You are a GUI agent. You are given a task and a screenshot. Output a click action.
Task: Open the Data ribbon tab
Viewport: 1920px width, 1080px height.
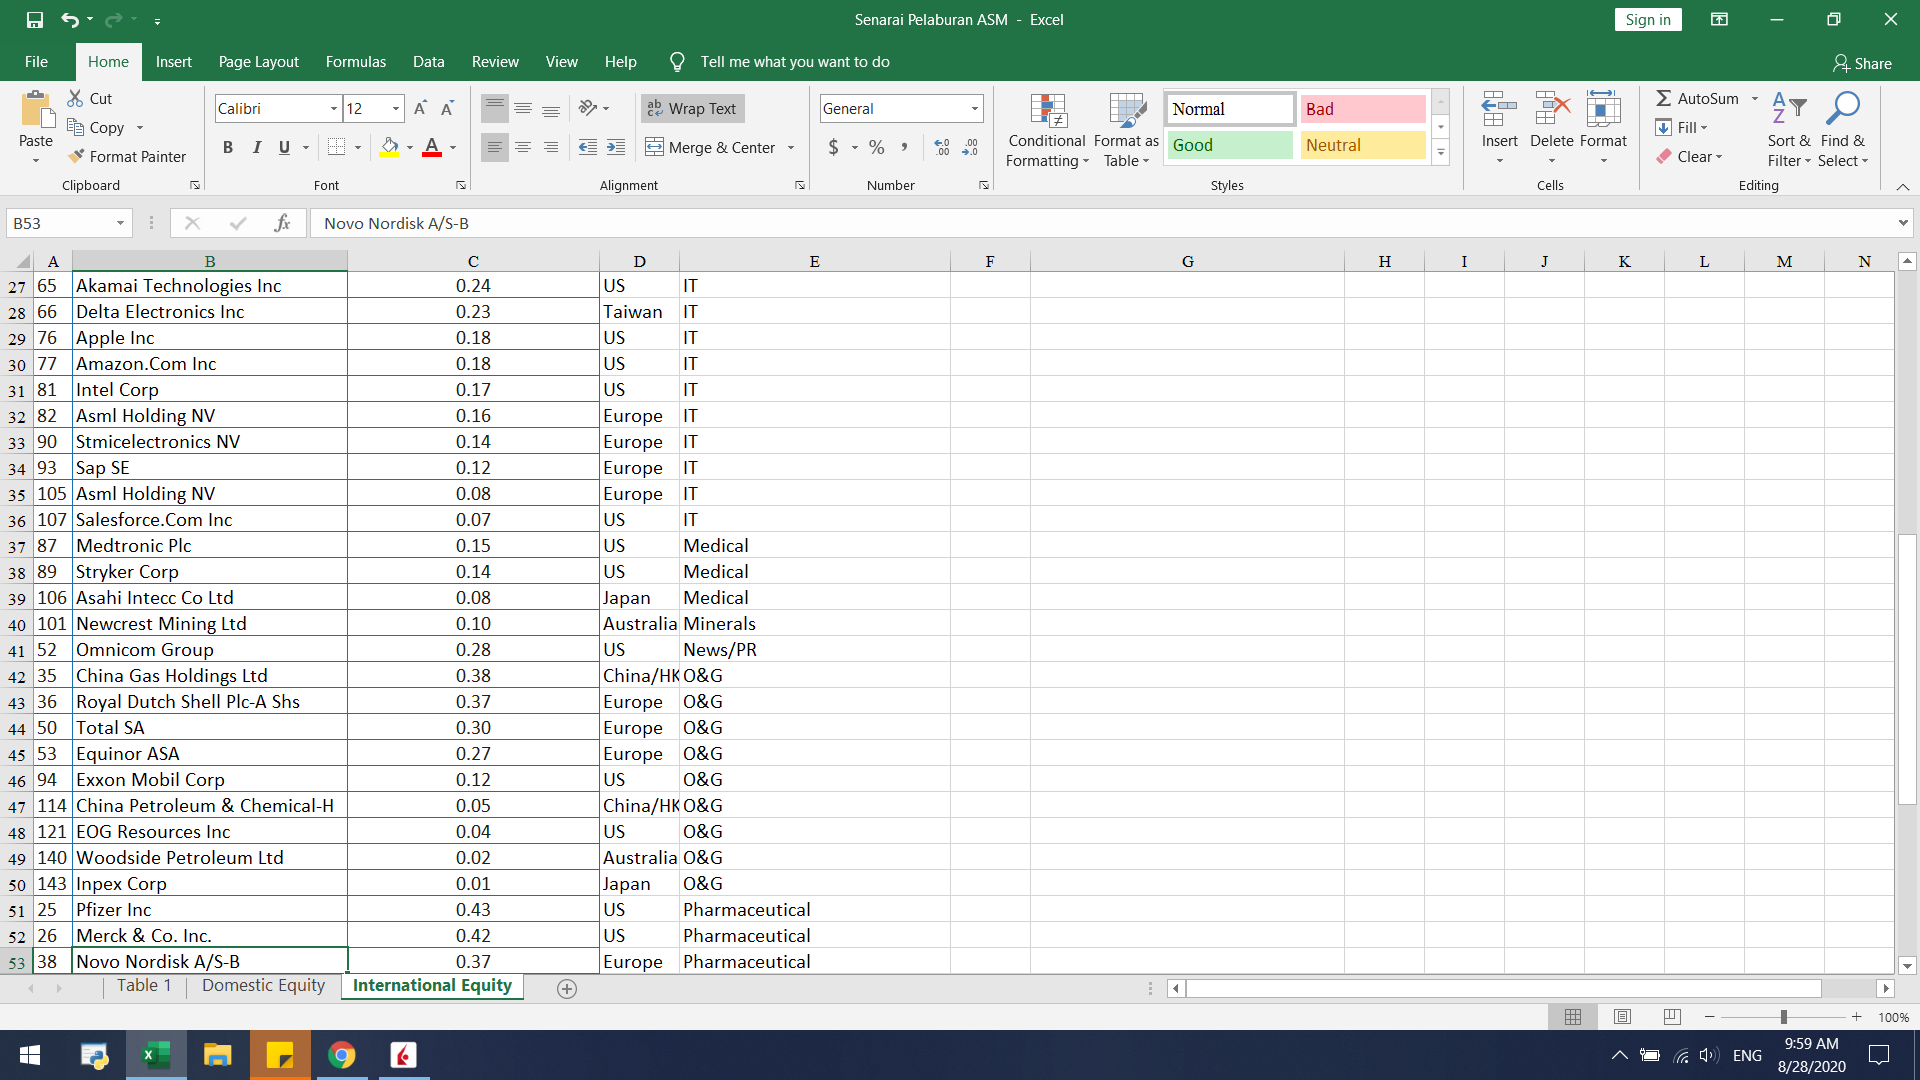[428, 62]
